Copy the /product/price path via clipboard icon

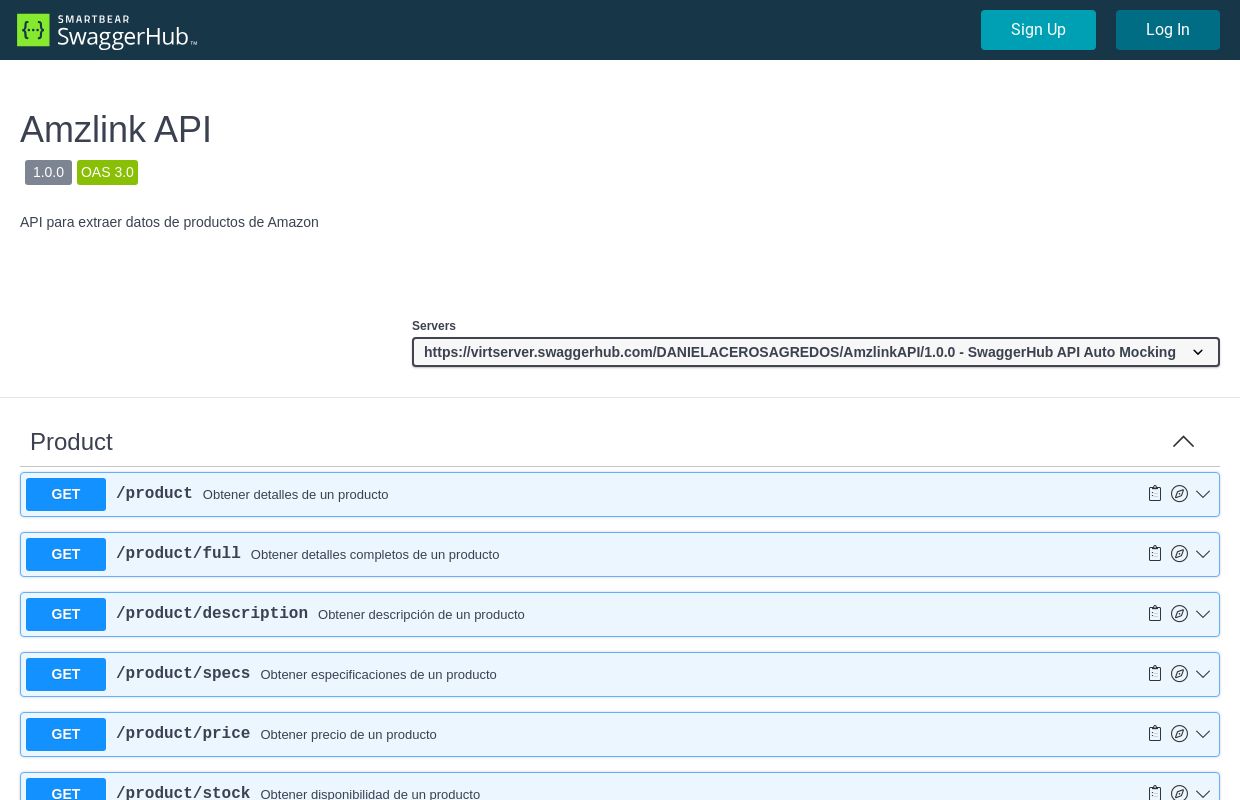click(x=1155, y=734)
